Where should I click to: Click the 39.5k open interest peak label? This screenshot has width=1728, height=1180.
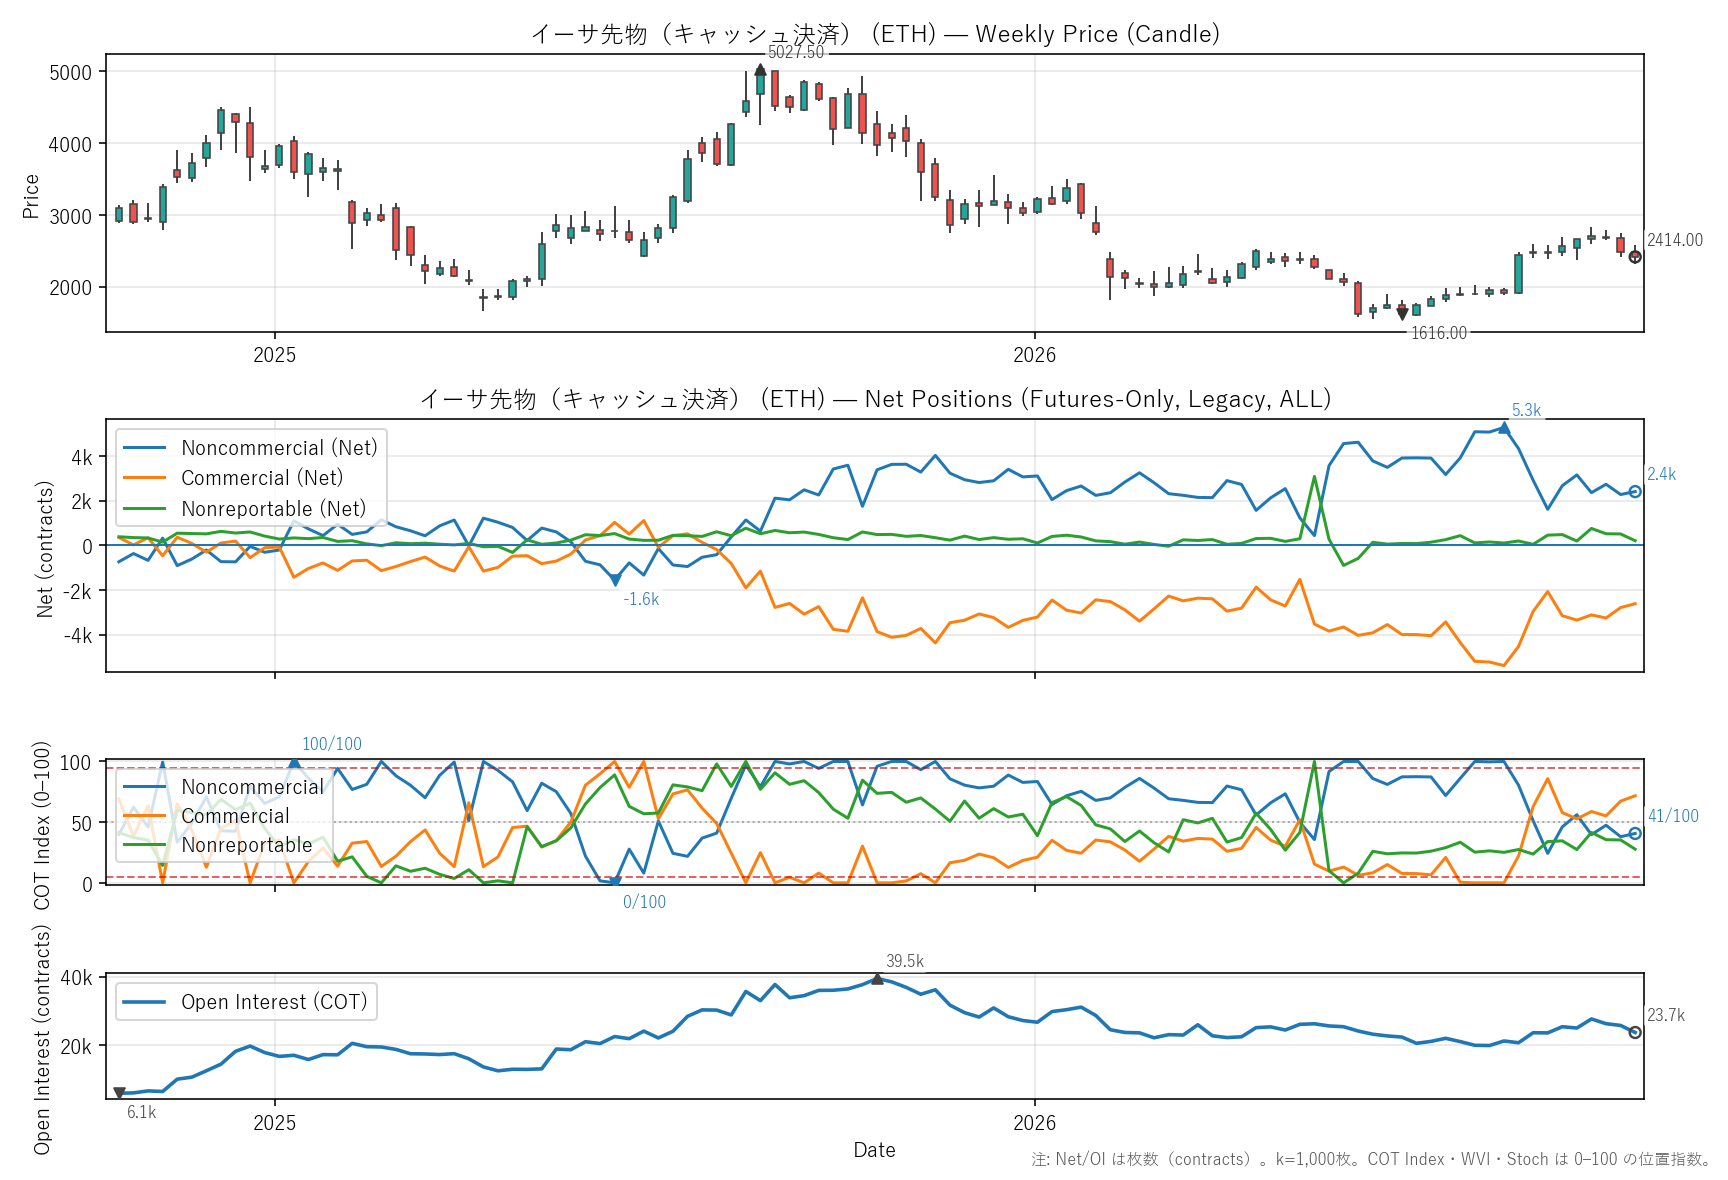(x=905, y=961)
